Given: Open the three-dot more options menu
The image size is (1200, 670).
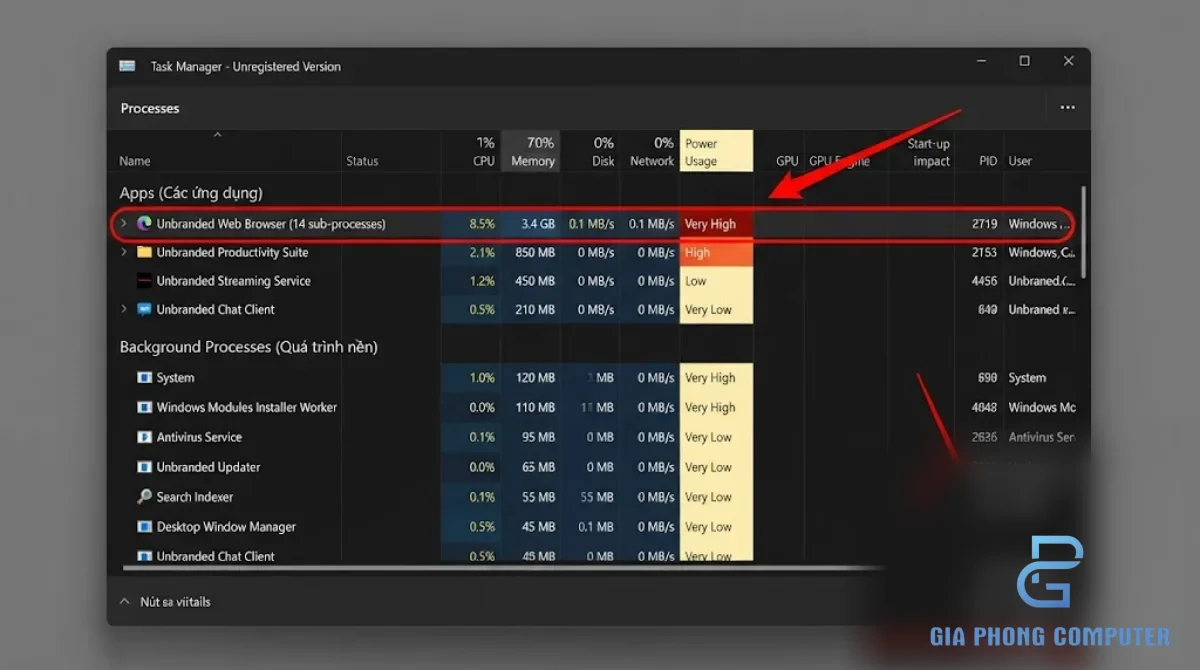Looking at the screenshot, I should point(1067,108).
